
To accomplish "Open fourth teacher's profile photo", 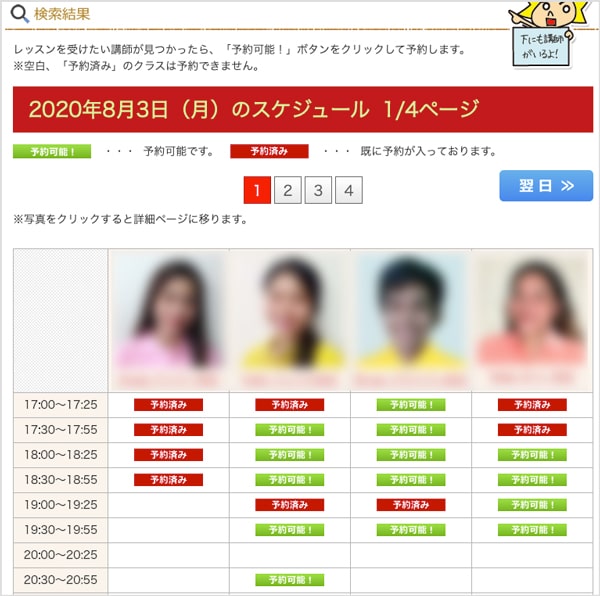I will pos(532,319).
